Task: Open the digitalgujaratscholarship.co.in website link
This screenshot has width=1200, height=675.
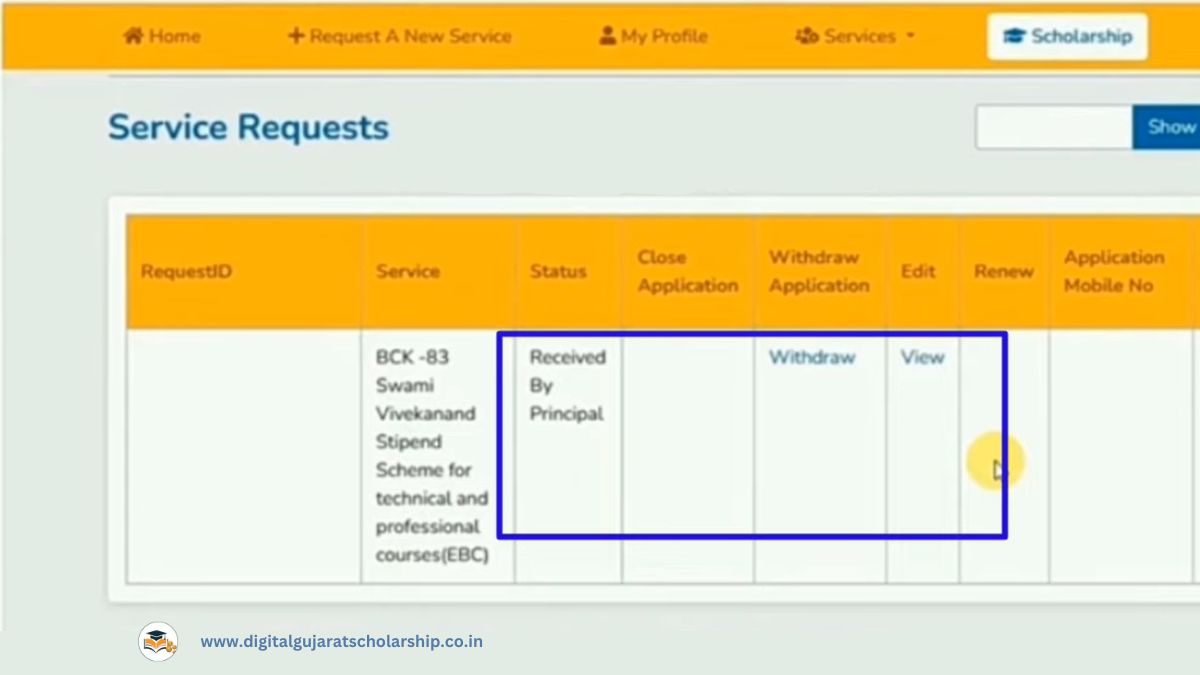Action: (x=340, y=641)
